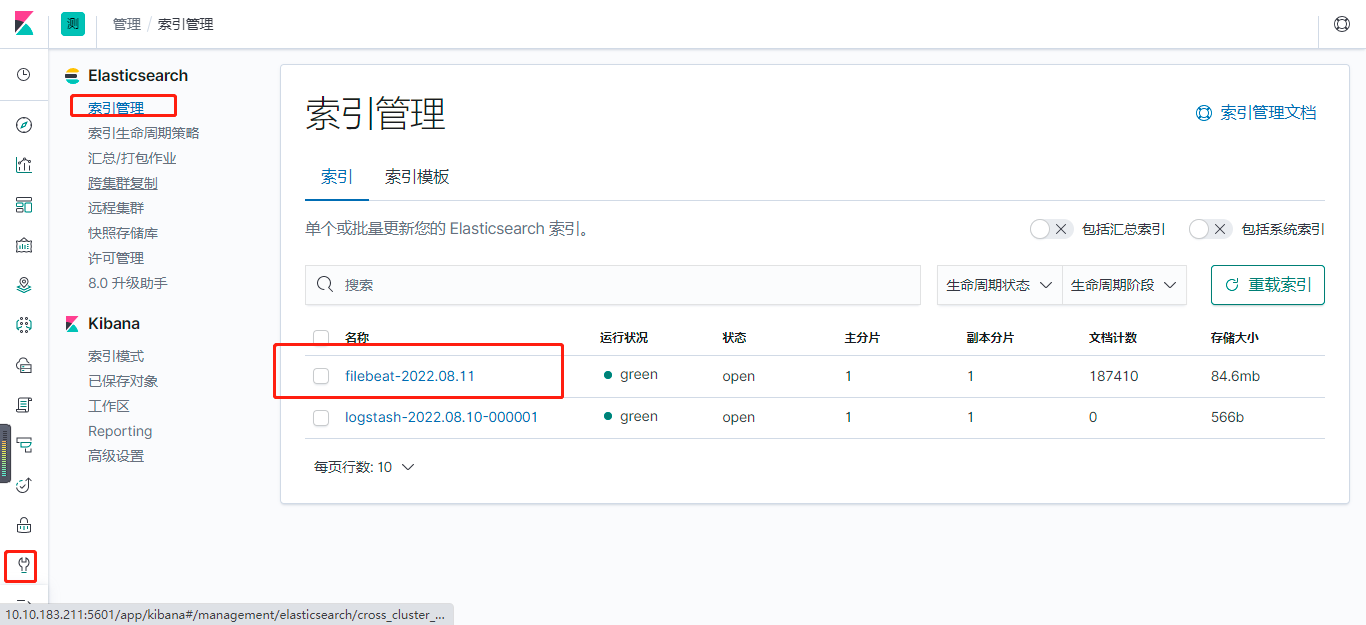Image resolution: width=1366 pixels, height=625 pixels.
Task: Open the Uptime icon in sidebar
Action: pyautogui.click(x=24, y=485)
